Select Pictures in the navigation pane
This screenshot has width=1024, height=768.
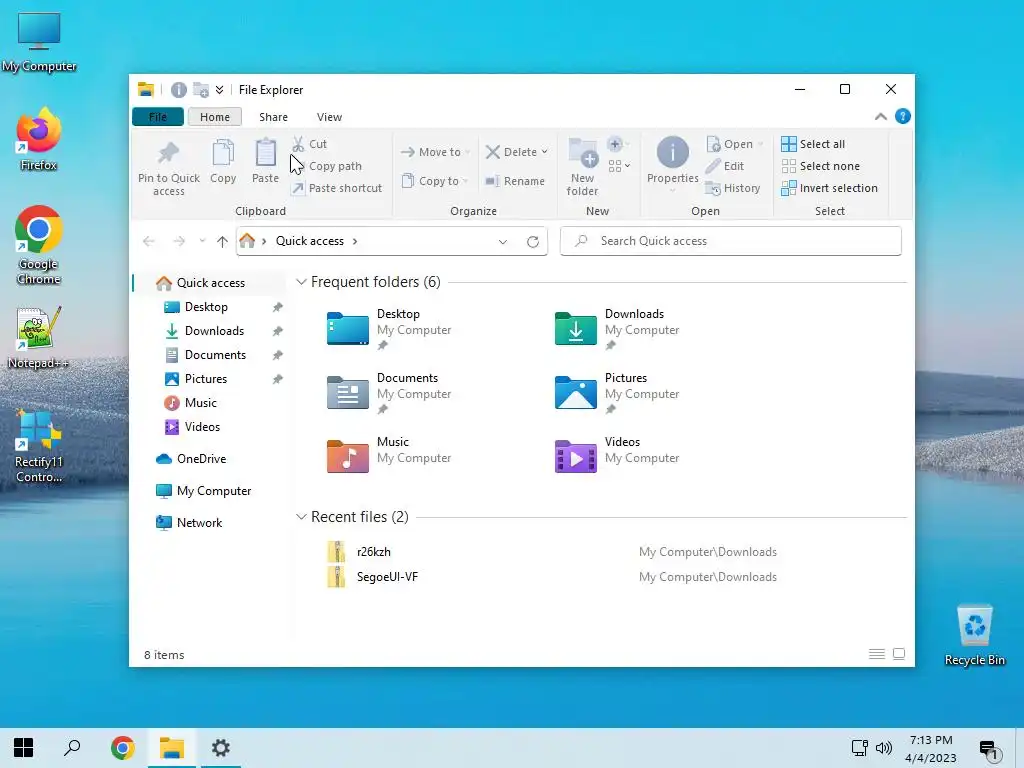coord(206,379)
